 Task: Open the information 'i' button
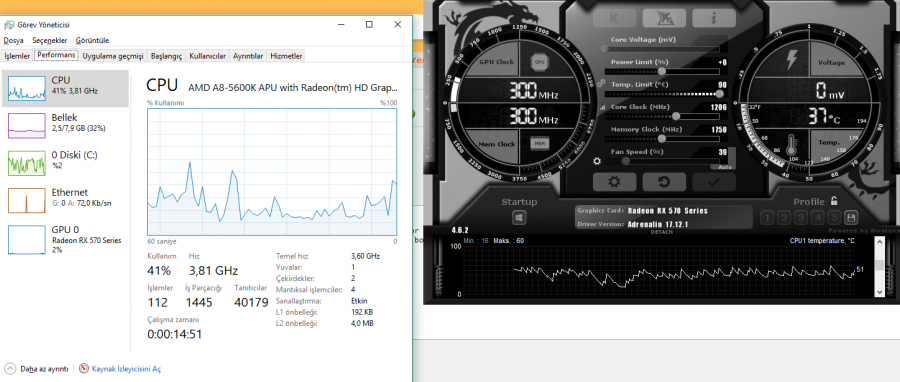714,18
